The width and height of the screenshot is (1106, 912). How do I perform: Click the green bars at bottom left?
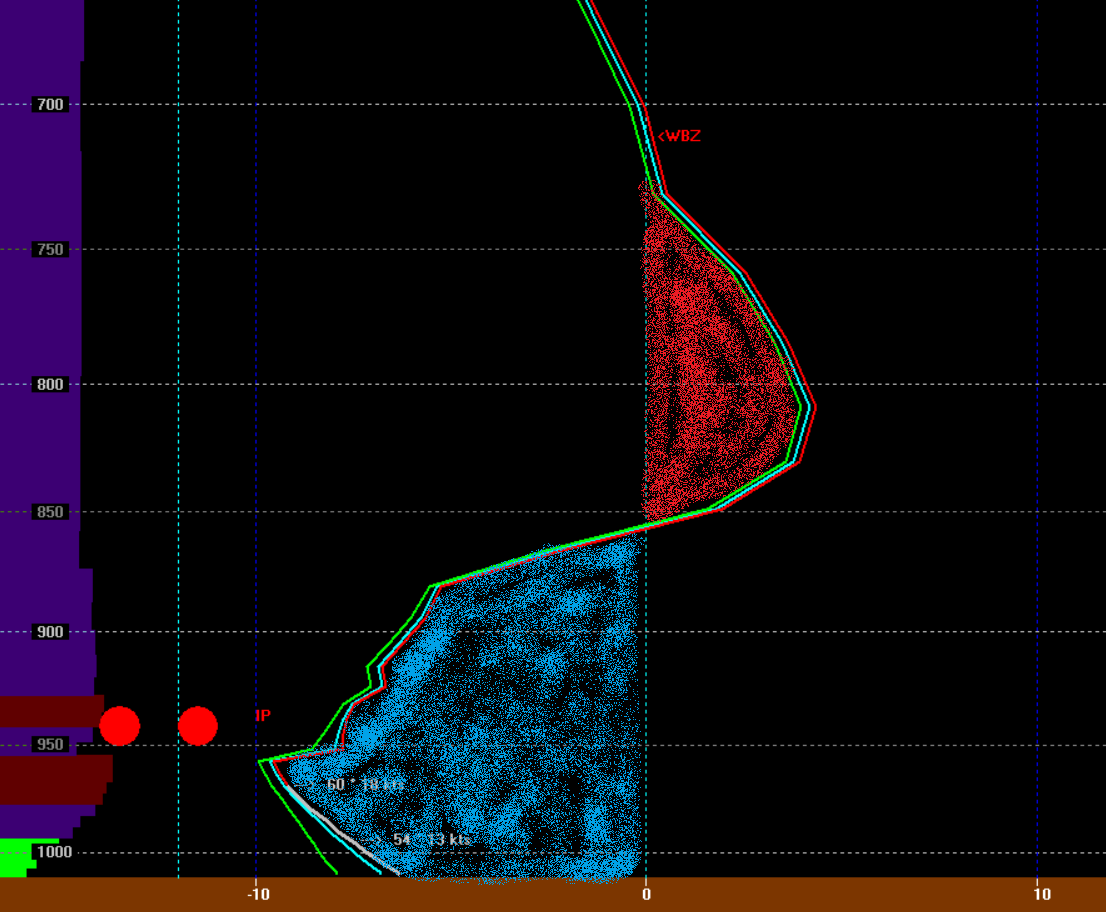(25, 855)
